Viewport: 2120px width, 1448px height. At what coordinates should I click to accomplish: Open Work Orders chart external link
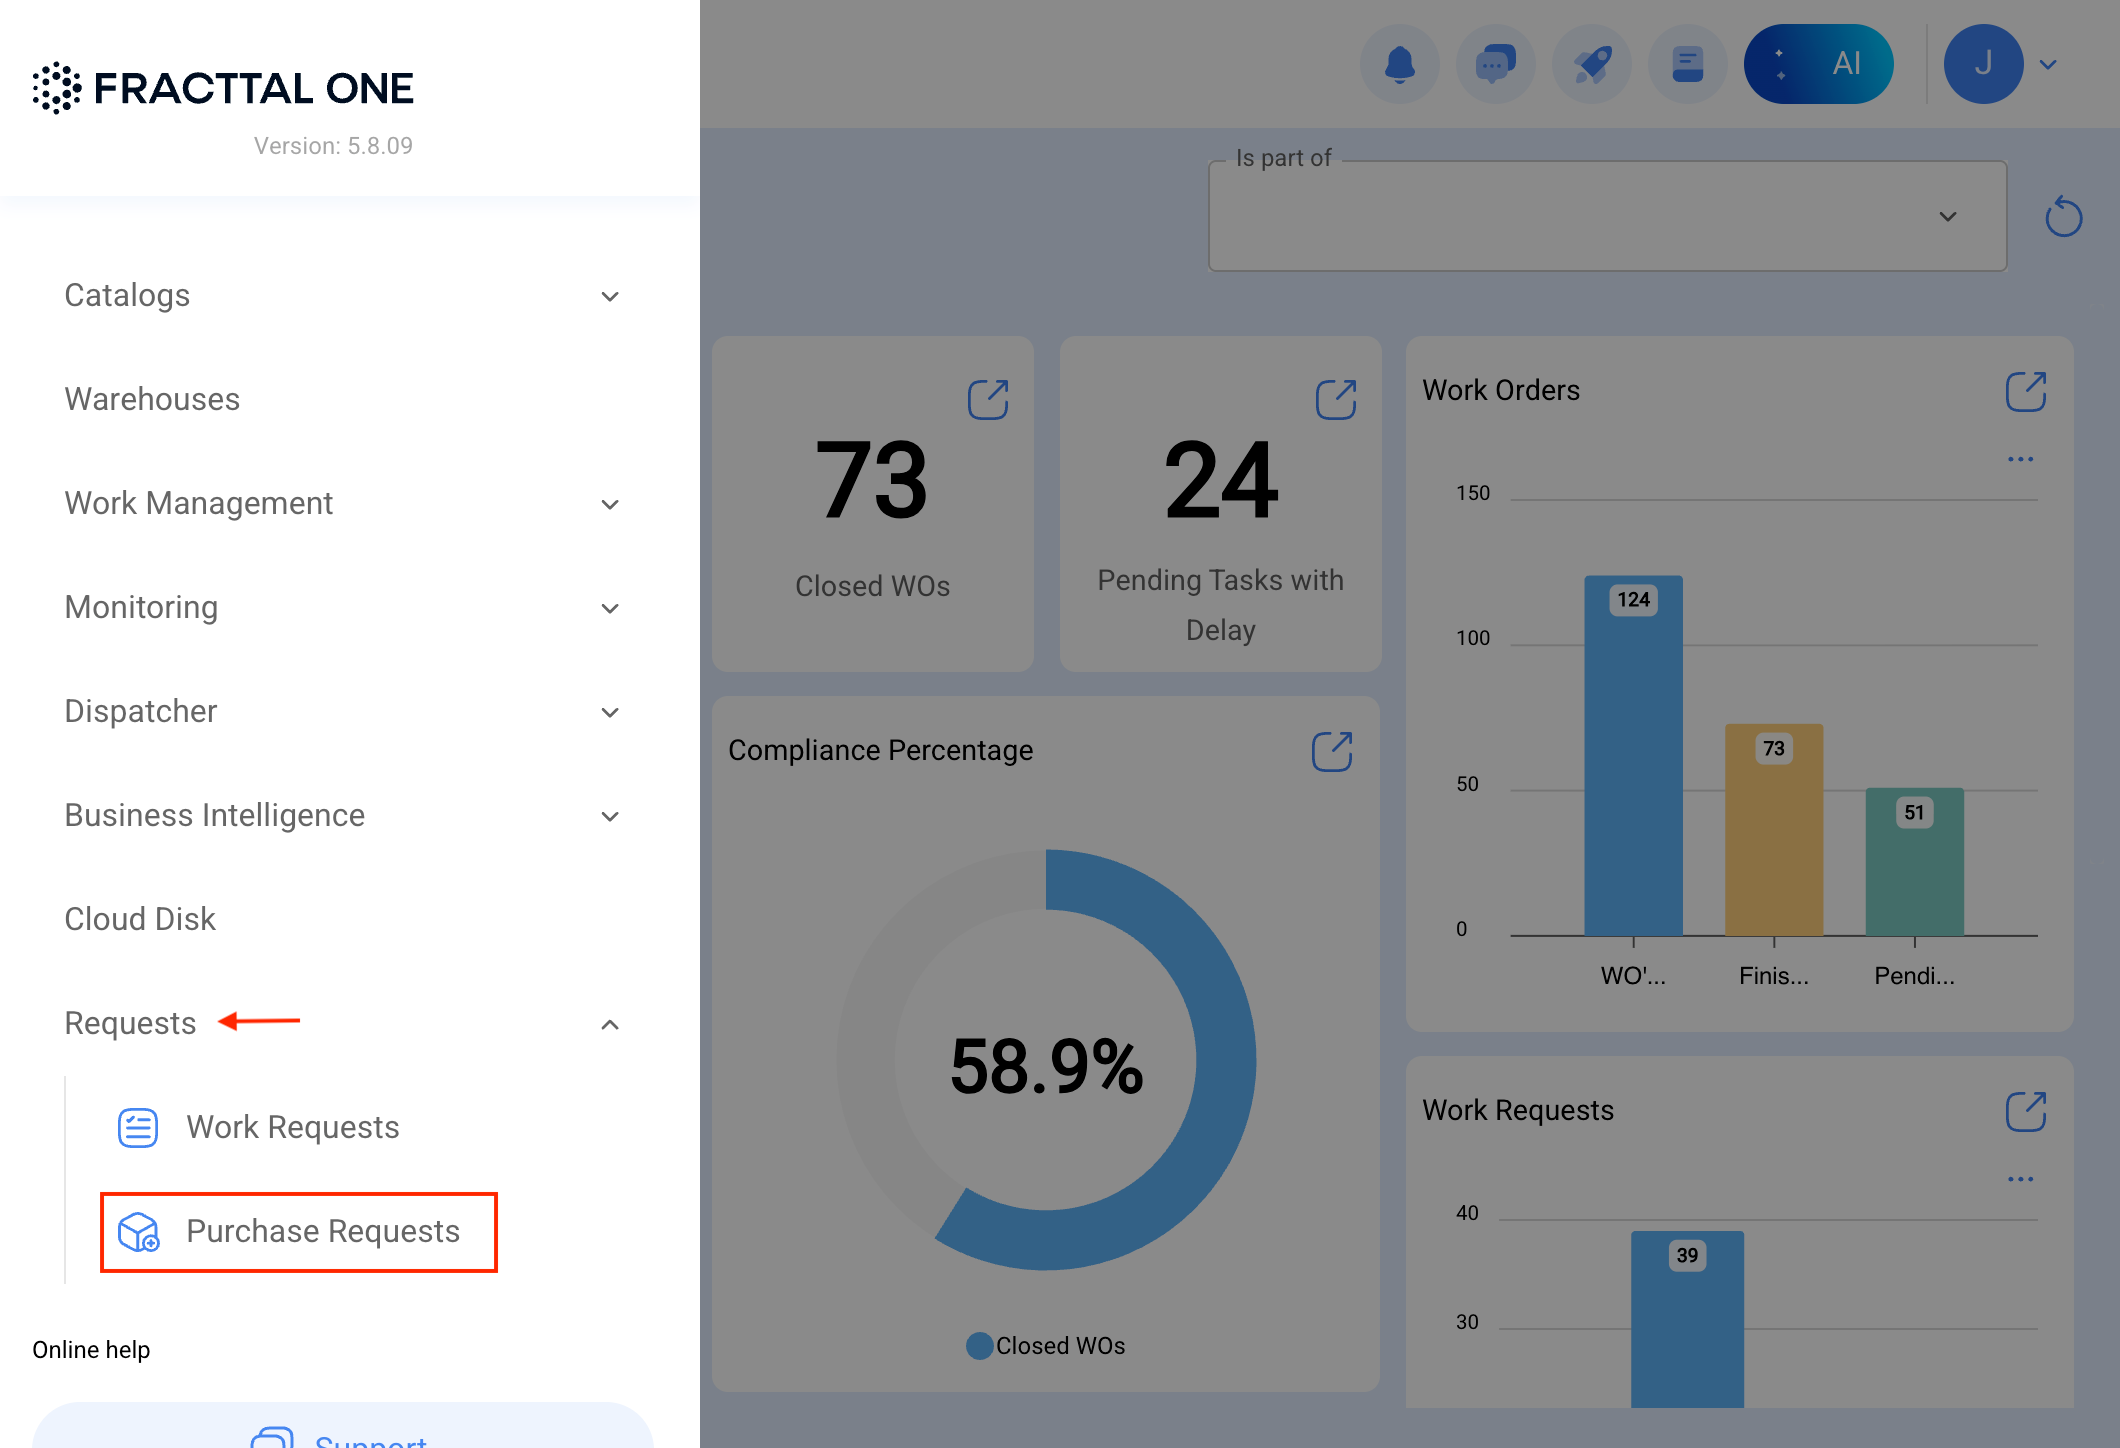click(x=2026, y=391)
